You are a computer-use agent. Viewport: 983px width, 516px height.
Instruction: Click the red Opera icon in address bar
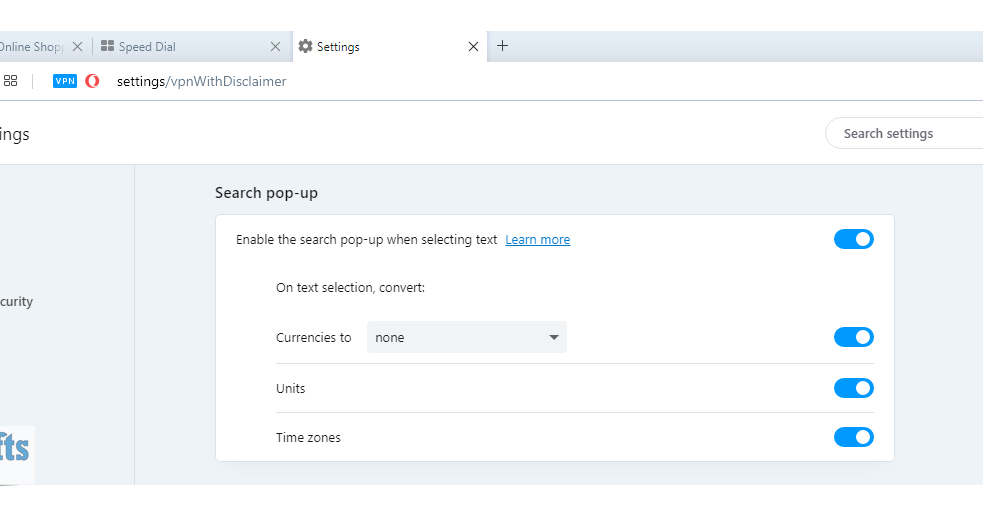(92, 81)
